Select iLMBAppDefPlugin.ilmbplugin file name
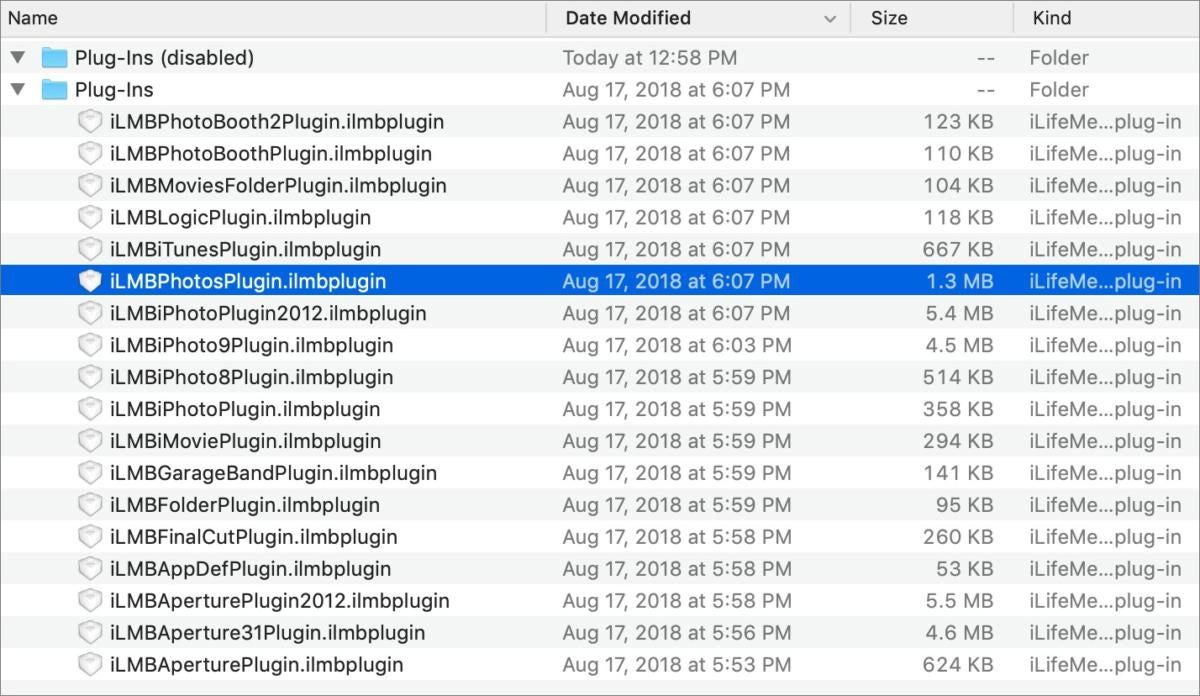Viewport: 1200px width, 696px height. coord(250,569)
